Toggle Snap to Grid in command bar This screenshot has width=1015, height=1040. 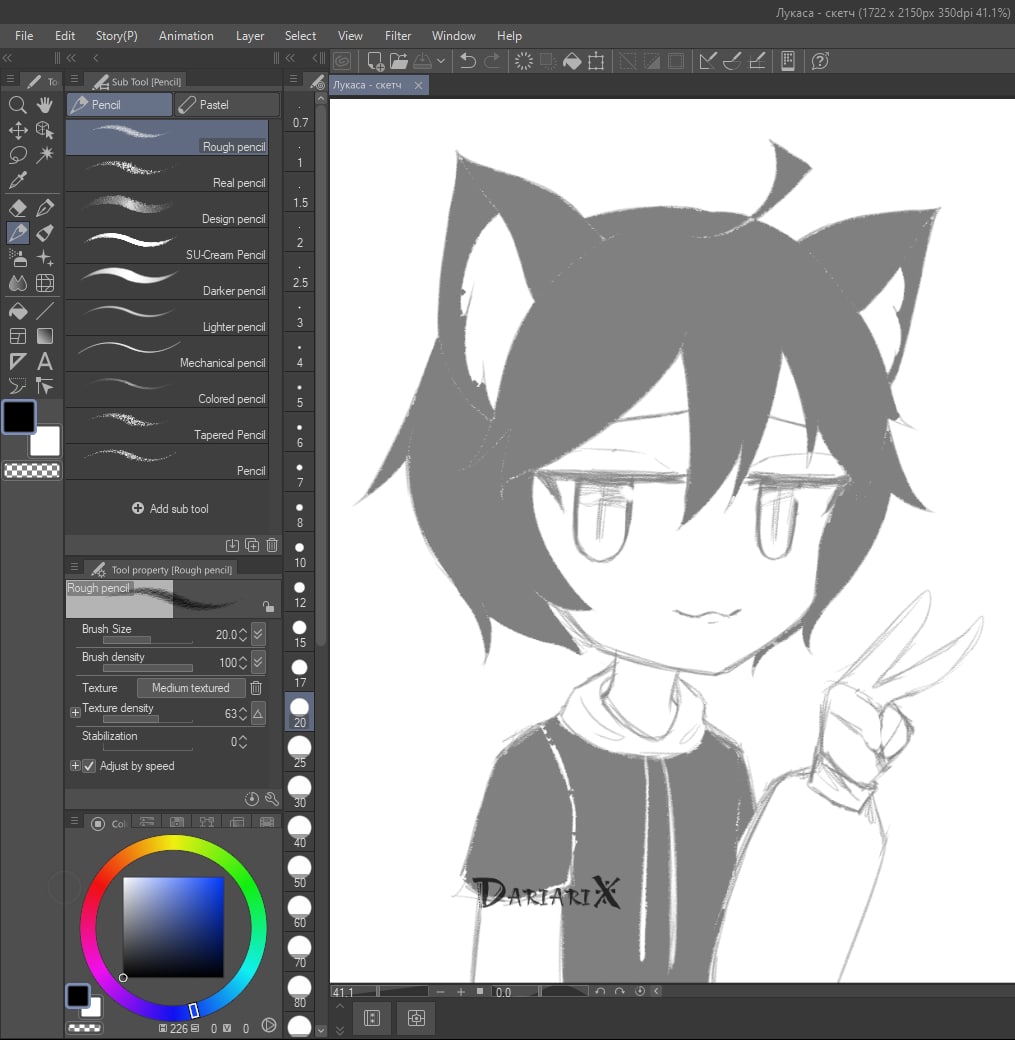coord(757,61)
